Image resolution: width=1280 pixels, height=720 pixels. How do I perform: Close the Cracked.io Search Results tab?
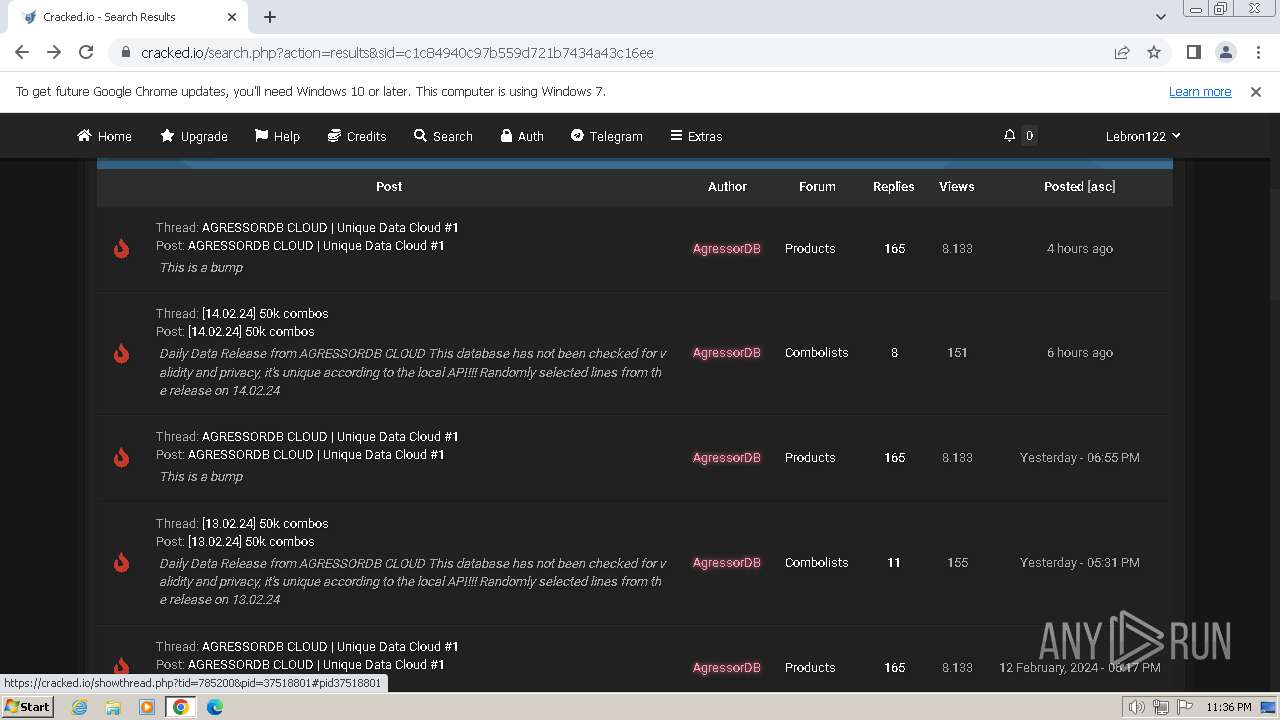(x=232, y=16)
